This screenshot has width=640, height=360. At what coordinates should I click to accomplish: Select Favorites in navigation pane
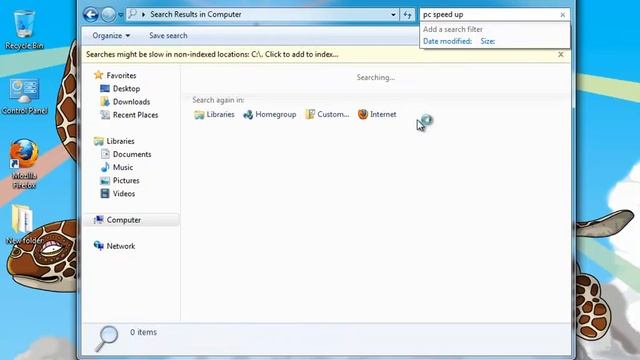pos(121,76)
